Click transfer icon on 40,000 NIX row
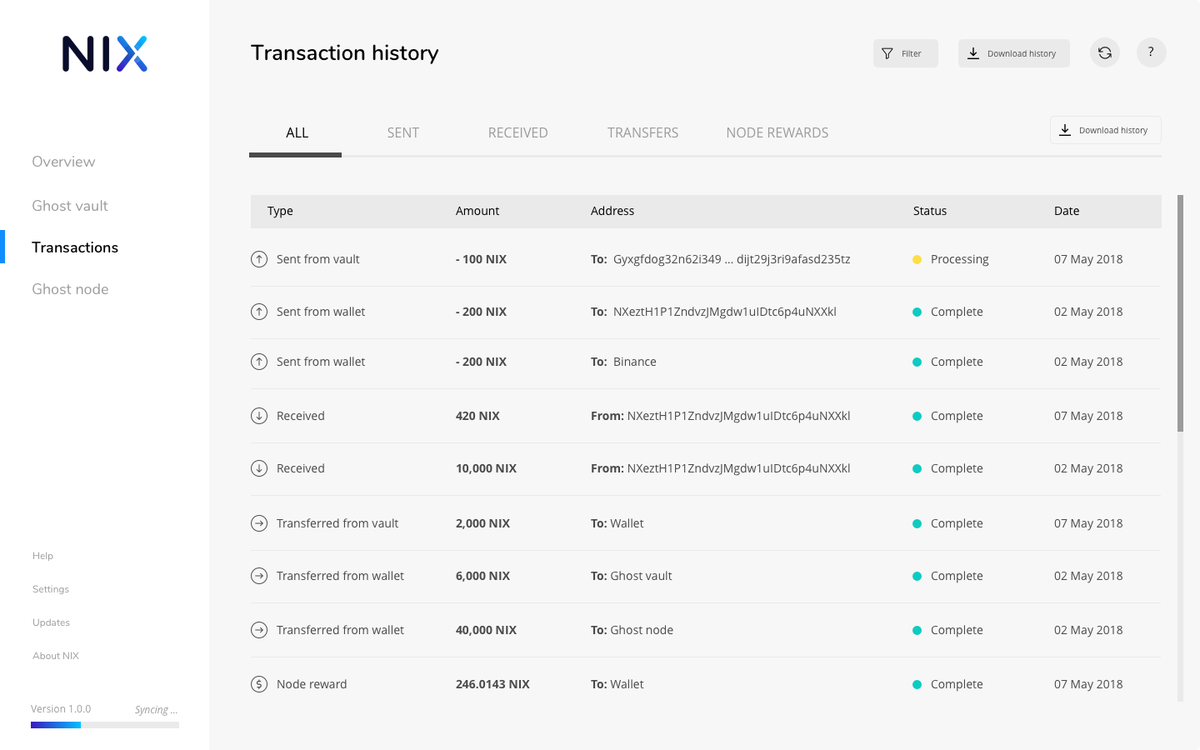Image resolution: width=1200 pixels, height=750 pixels. (x=258, y=630)
